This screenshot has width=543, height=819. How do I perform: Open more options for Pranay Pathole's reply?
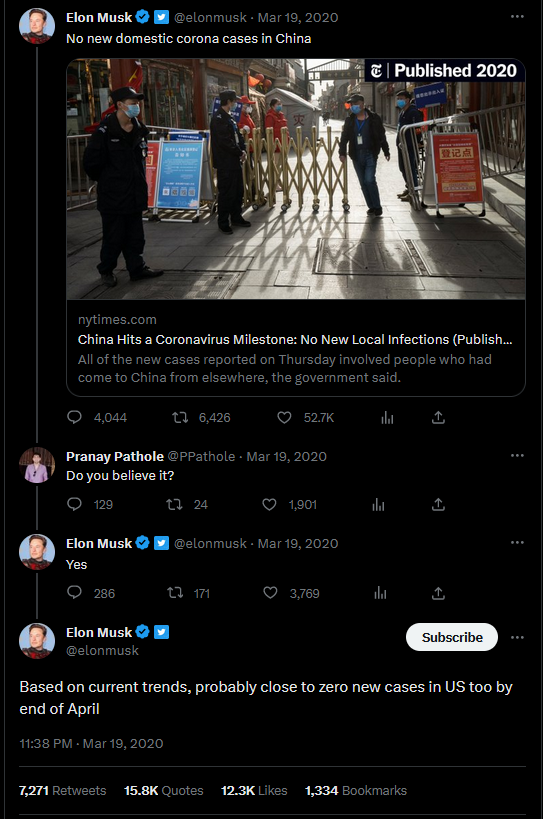point(517,455)
